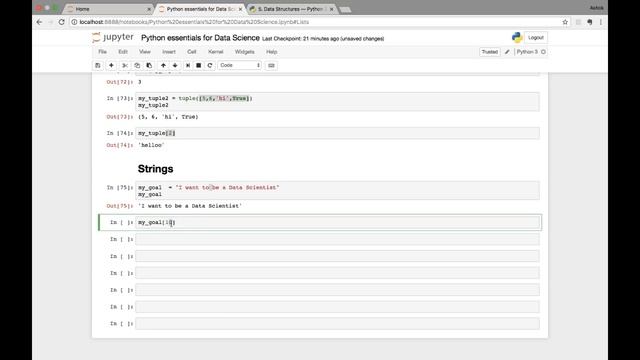Click the Last Checkpoint status text
Image resolution: width=640 pixels, height=360 pixels.
coord(323,39)
